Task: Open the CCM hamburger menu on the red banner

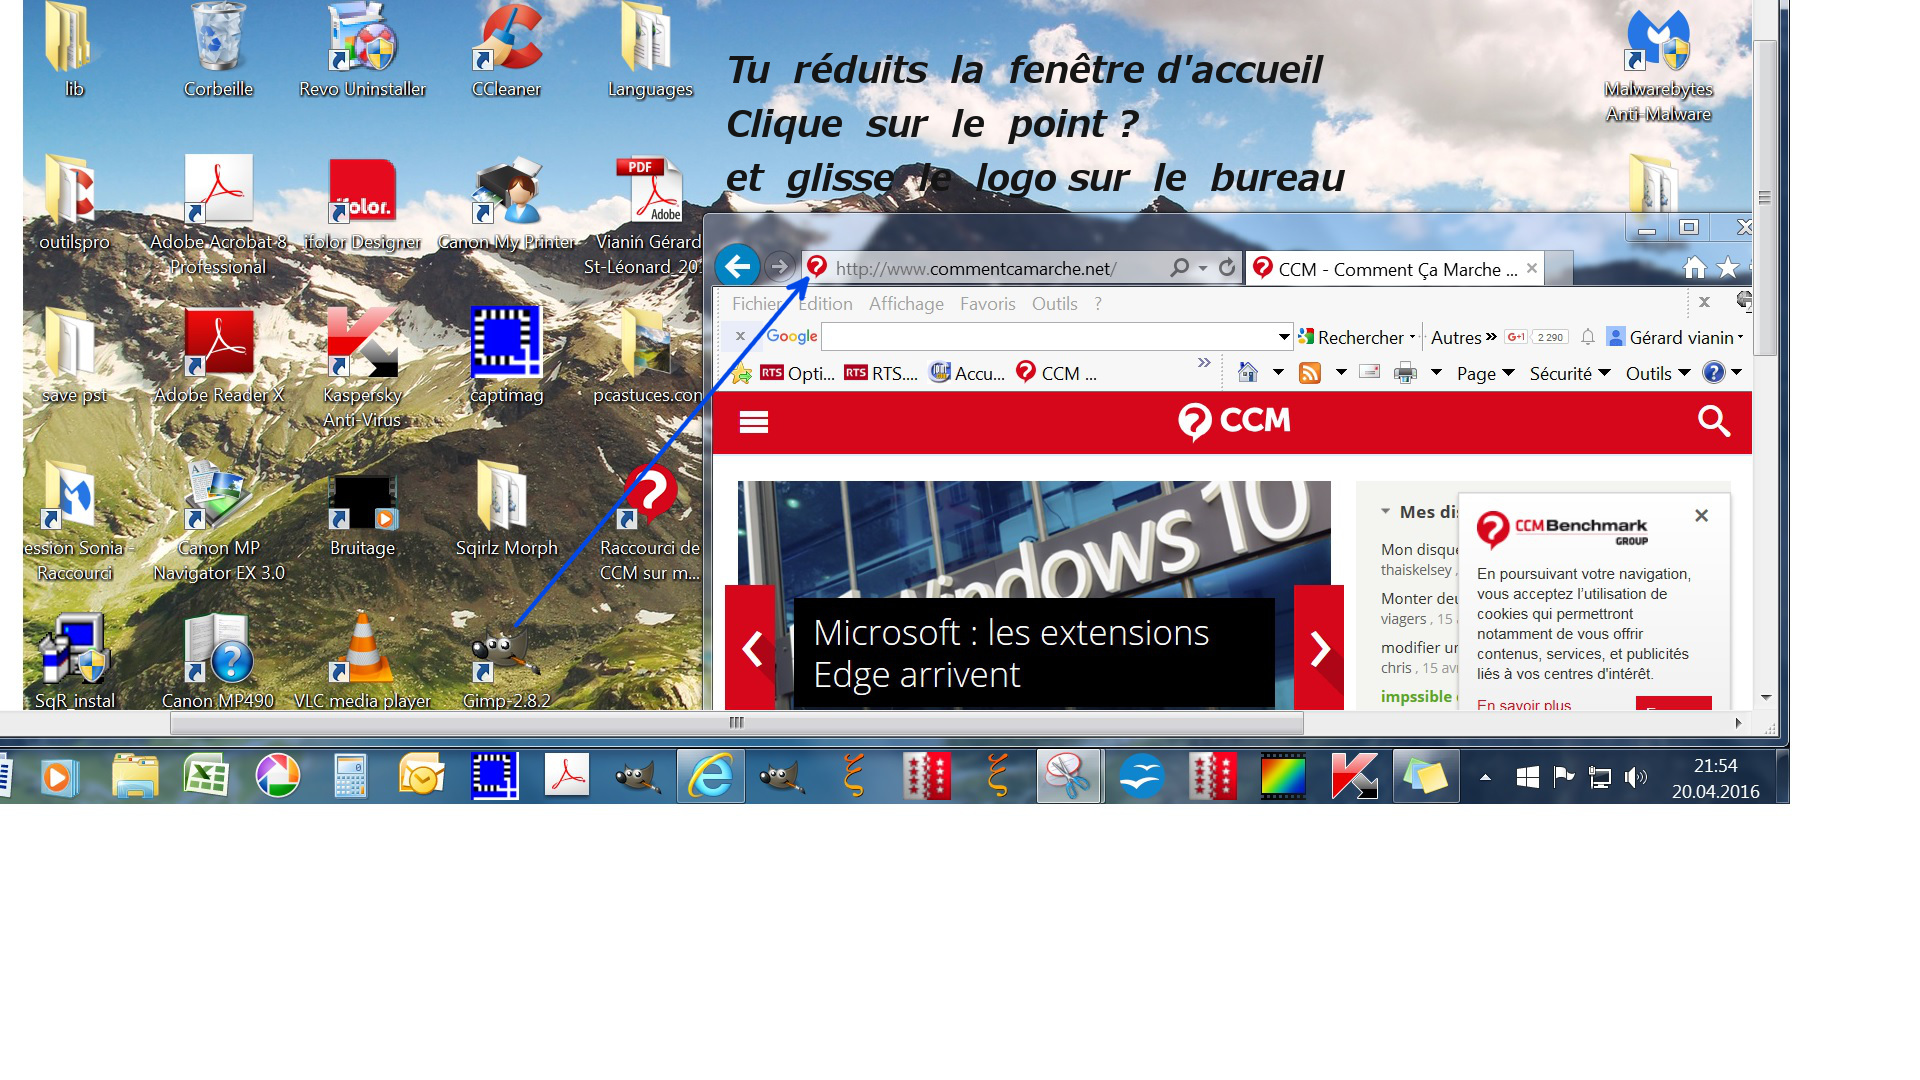Action: tap(754, 423)
